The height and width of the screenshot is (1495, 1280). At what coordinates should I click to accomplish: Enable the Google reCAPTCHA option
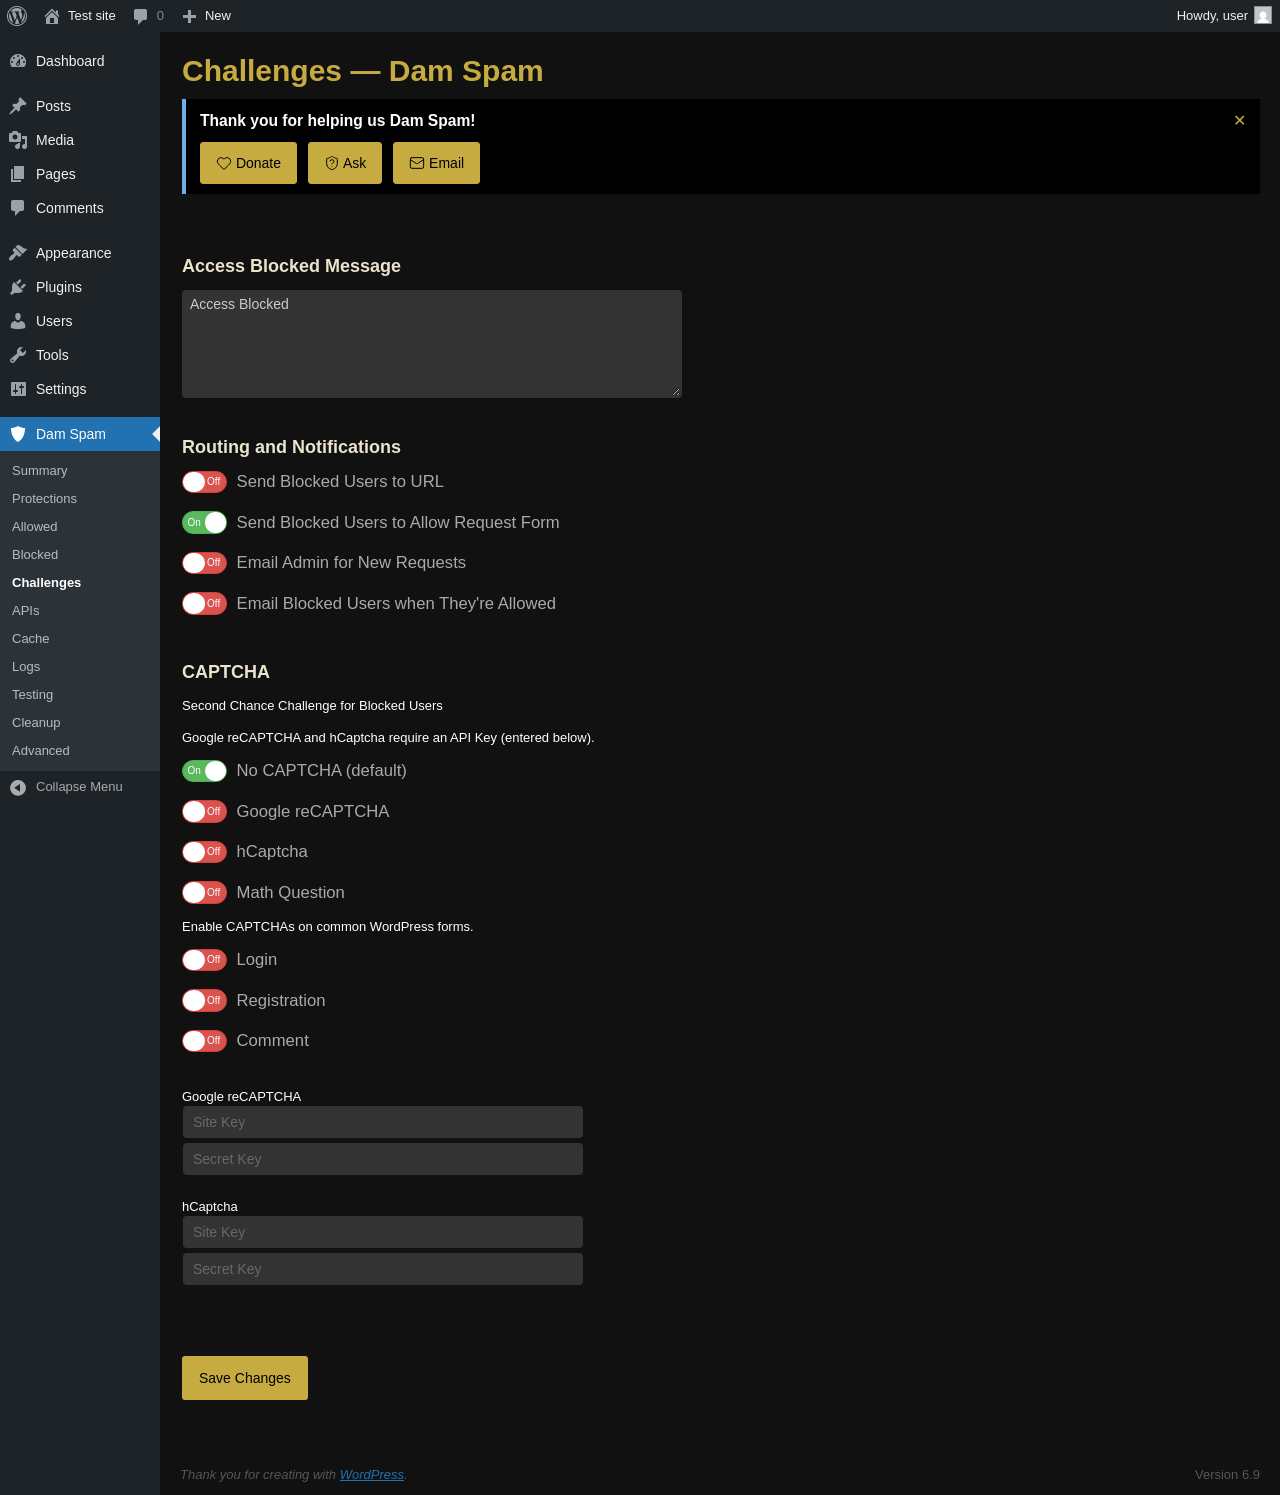click(204, 811)
